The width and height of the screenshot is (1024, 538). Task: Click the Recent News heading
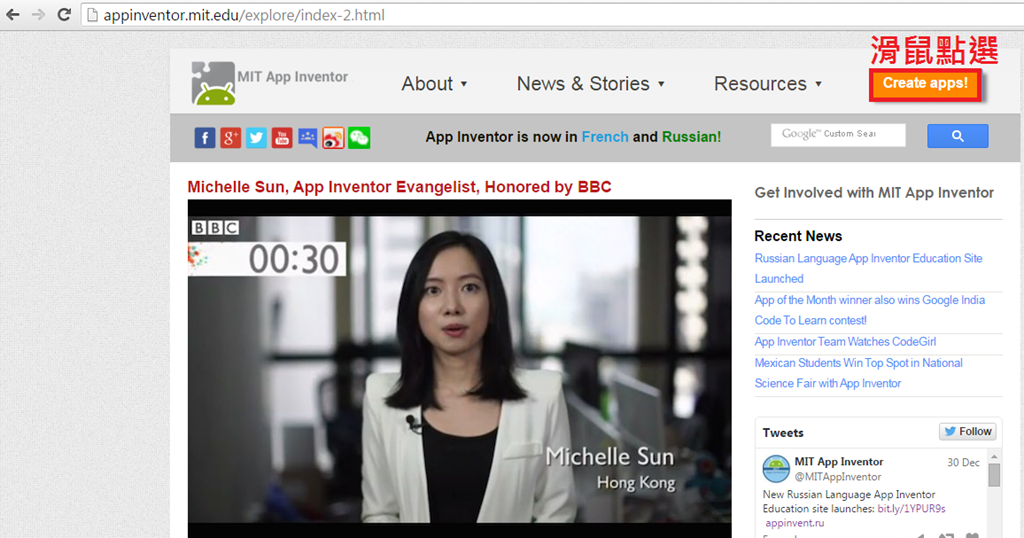click(798, 236)
